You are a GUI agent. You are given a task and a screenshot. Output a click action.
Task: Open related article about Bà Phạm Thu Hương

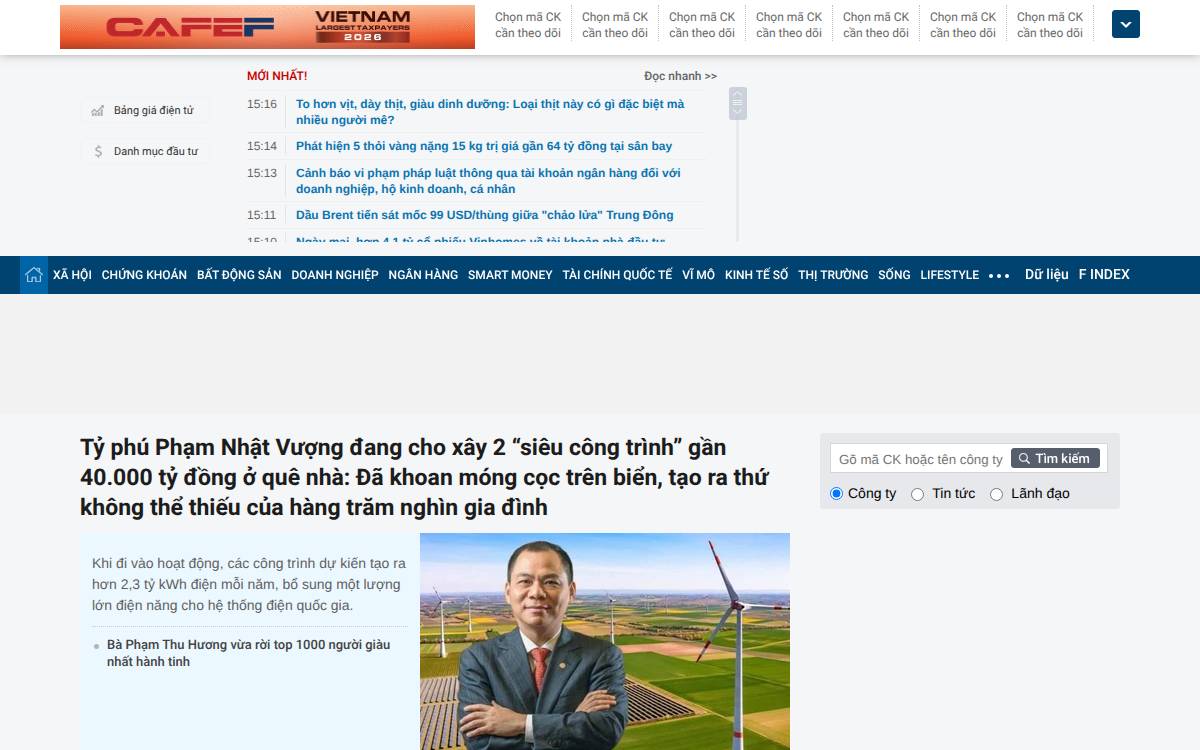click(248, 653)
